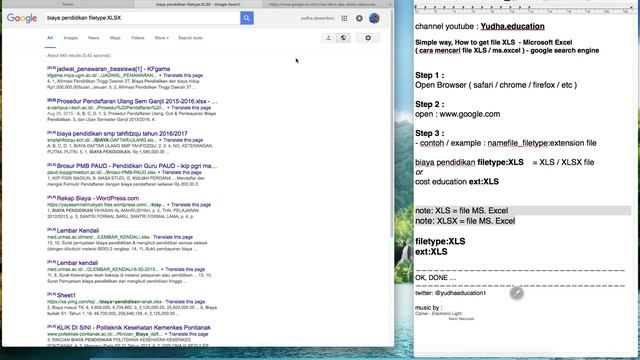The width and height of the screenshot is (640, 360).
Task: Click the ruler atop the notes document
Action: 524,9
